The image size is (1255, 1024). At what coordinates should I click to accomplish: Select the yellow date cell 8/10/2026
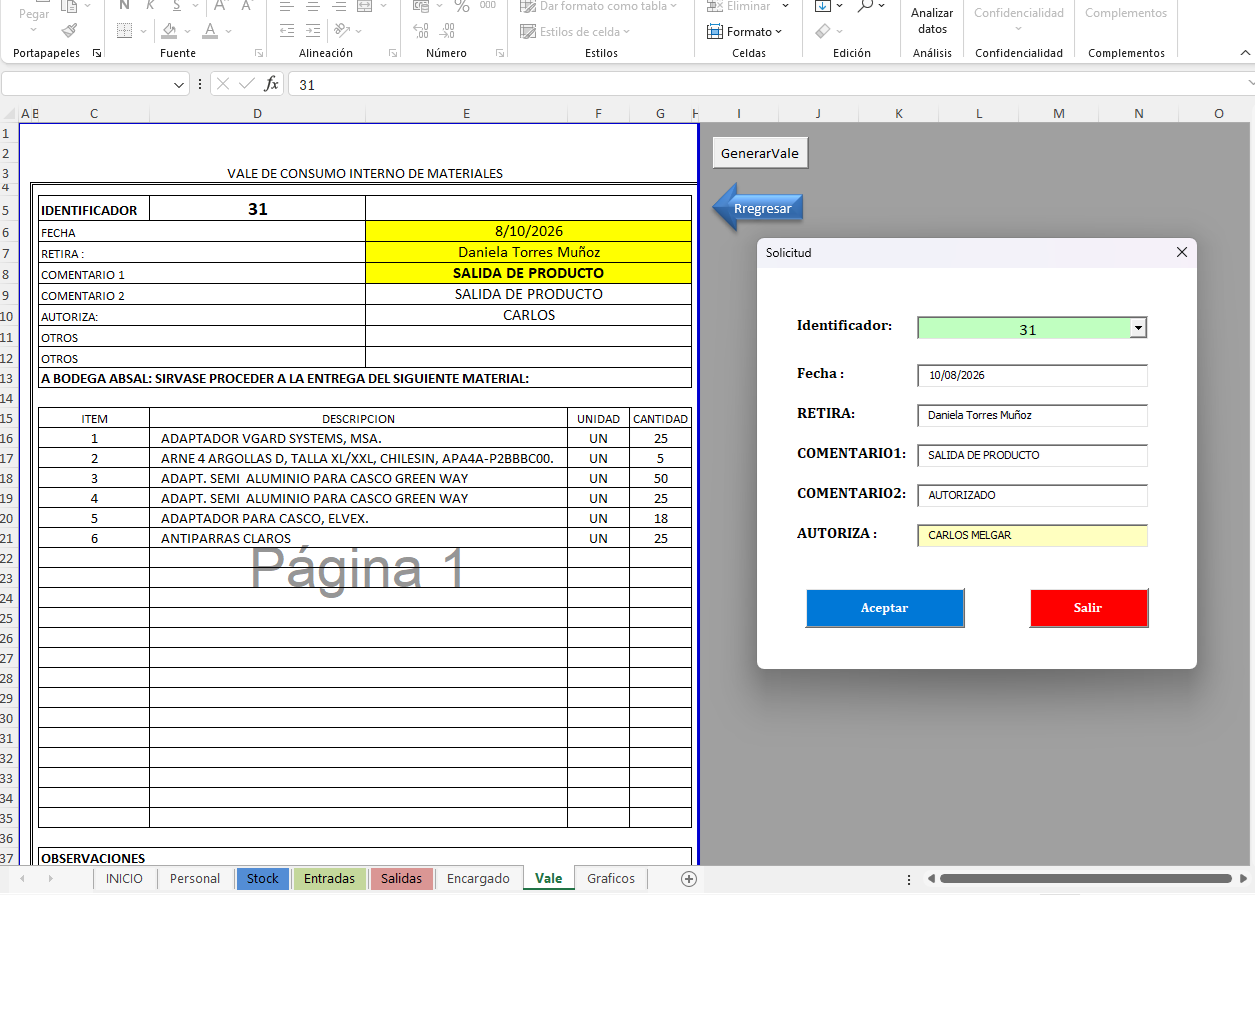pyautogui.click(x=529, y=231)
